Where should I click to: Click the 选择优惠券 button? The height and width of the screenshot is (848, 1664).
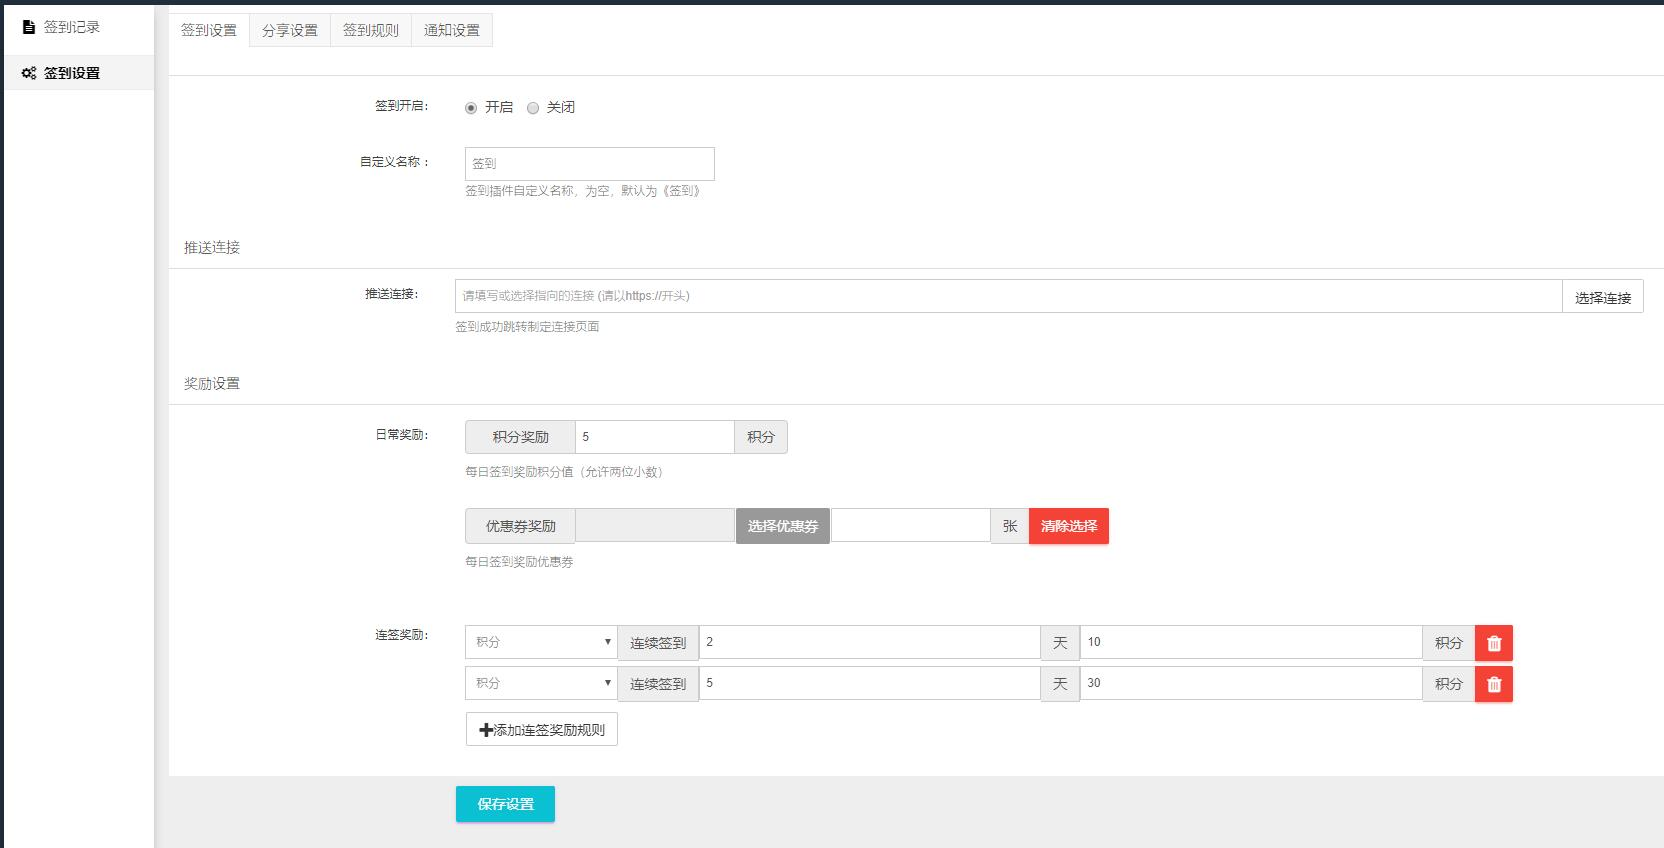[x=783, y=526]
